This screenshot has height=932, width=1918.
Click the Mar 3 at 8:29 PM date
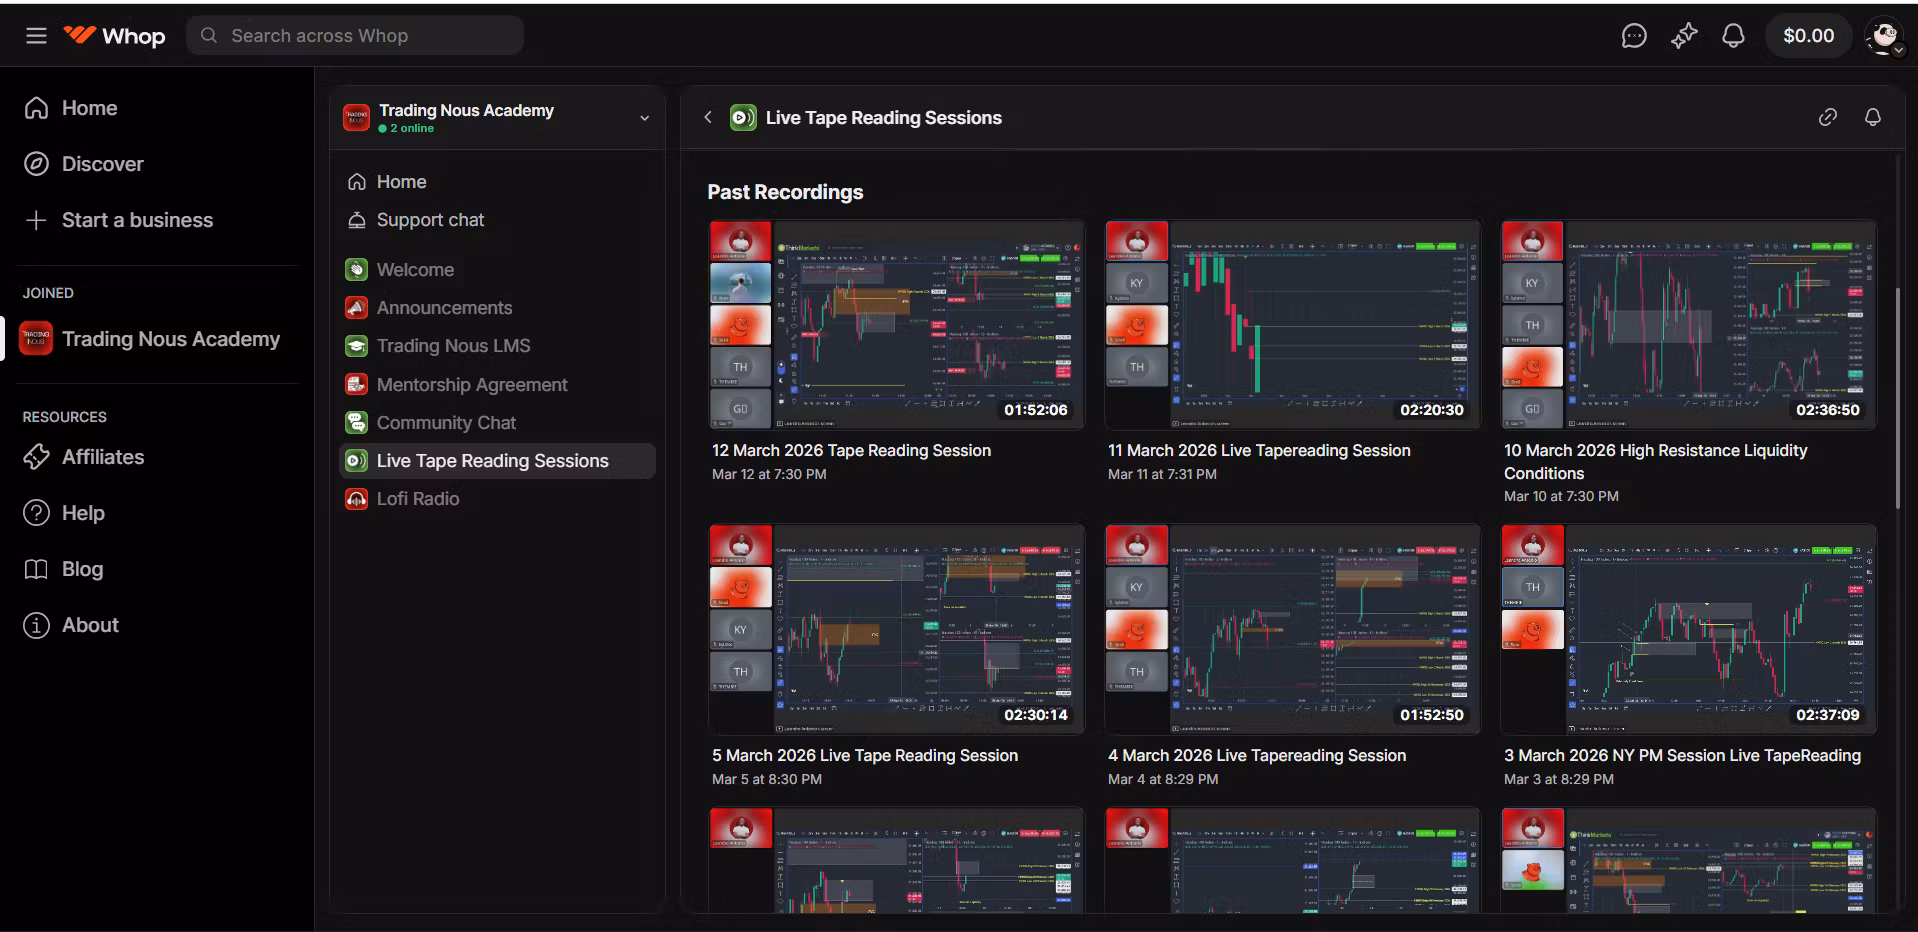click(x=1559, y=780)
